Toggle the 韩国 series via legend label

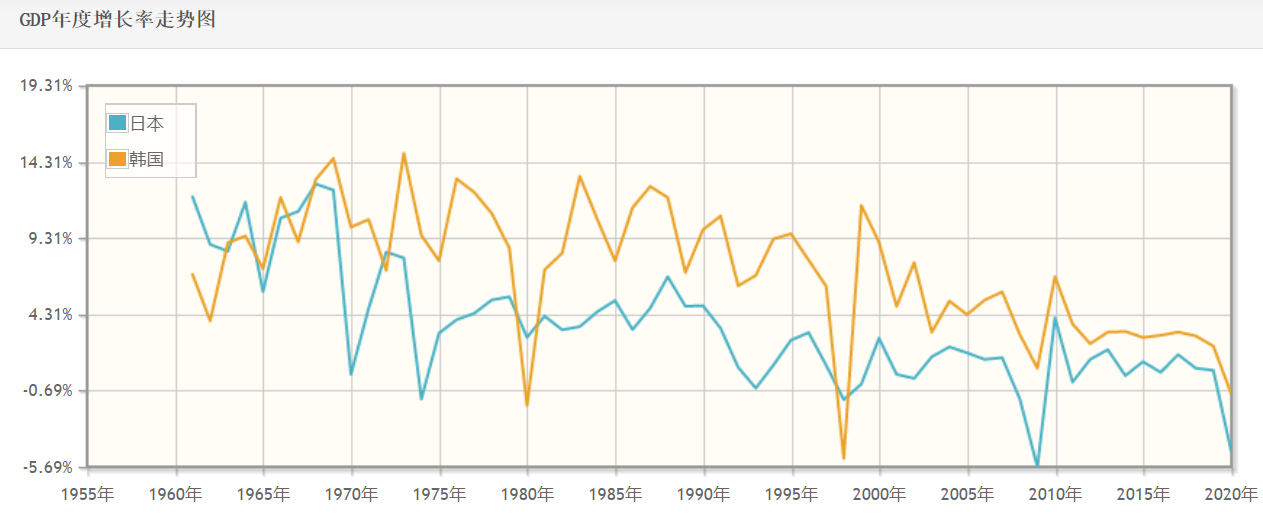coord(147,159)
